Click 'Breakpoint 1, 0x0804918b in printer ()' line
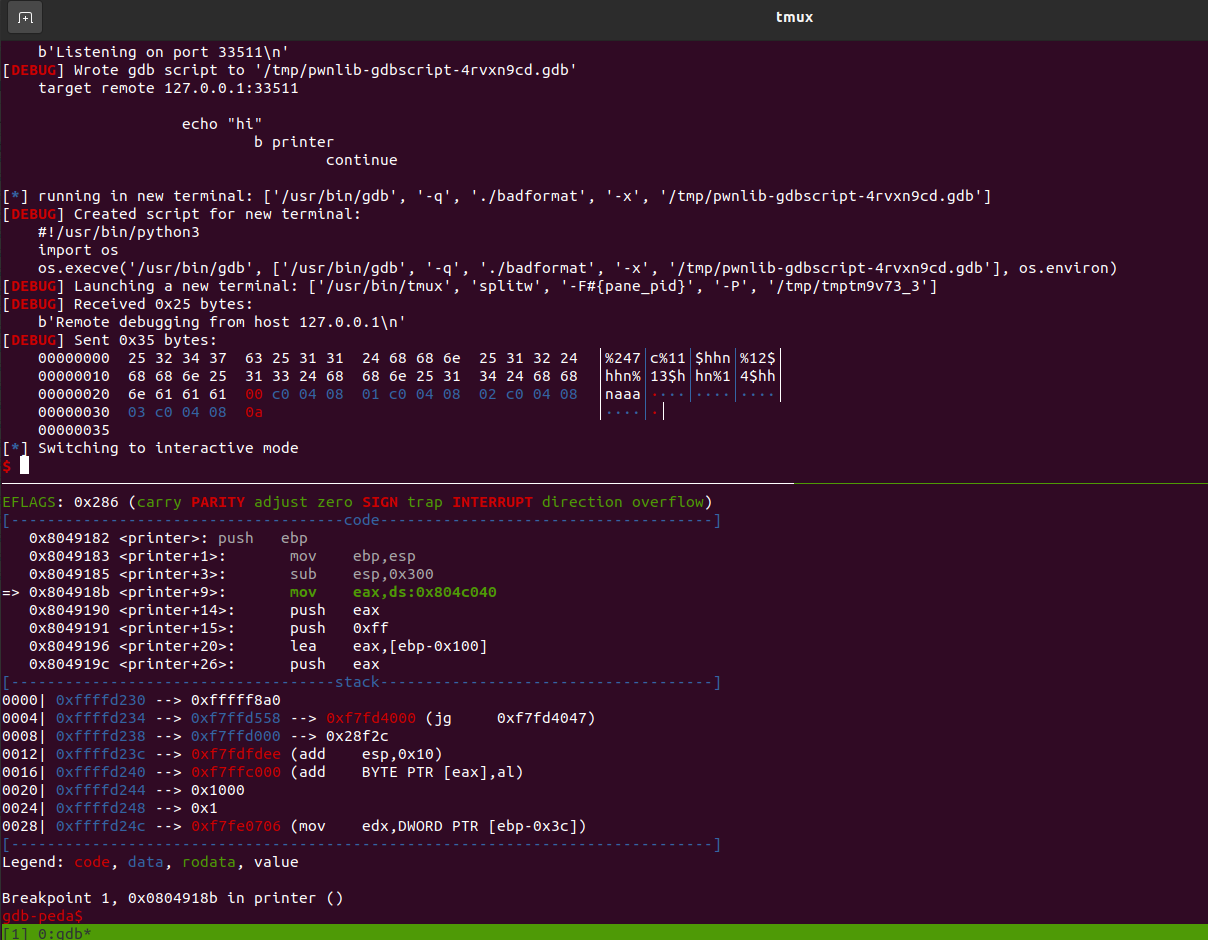Viewport: 1208px width, 940px height. click(173, 898)
